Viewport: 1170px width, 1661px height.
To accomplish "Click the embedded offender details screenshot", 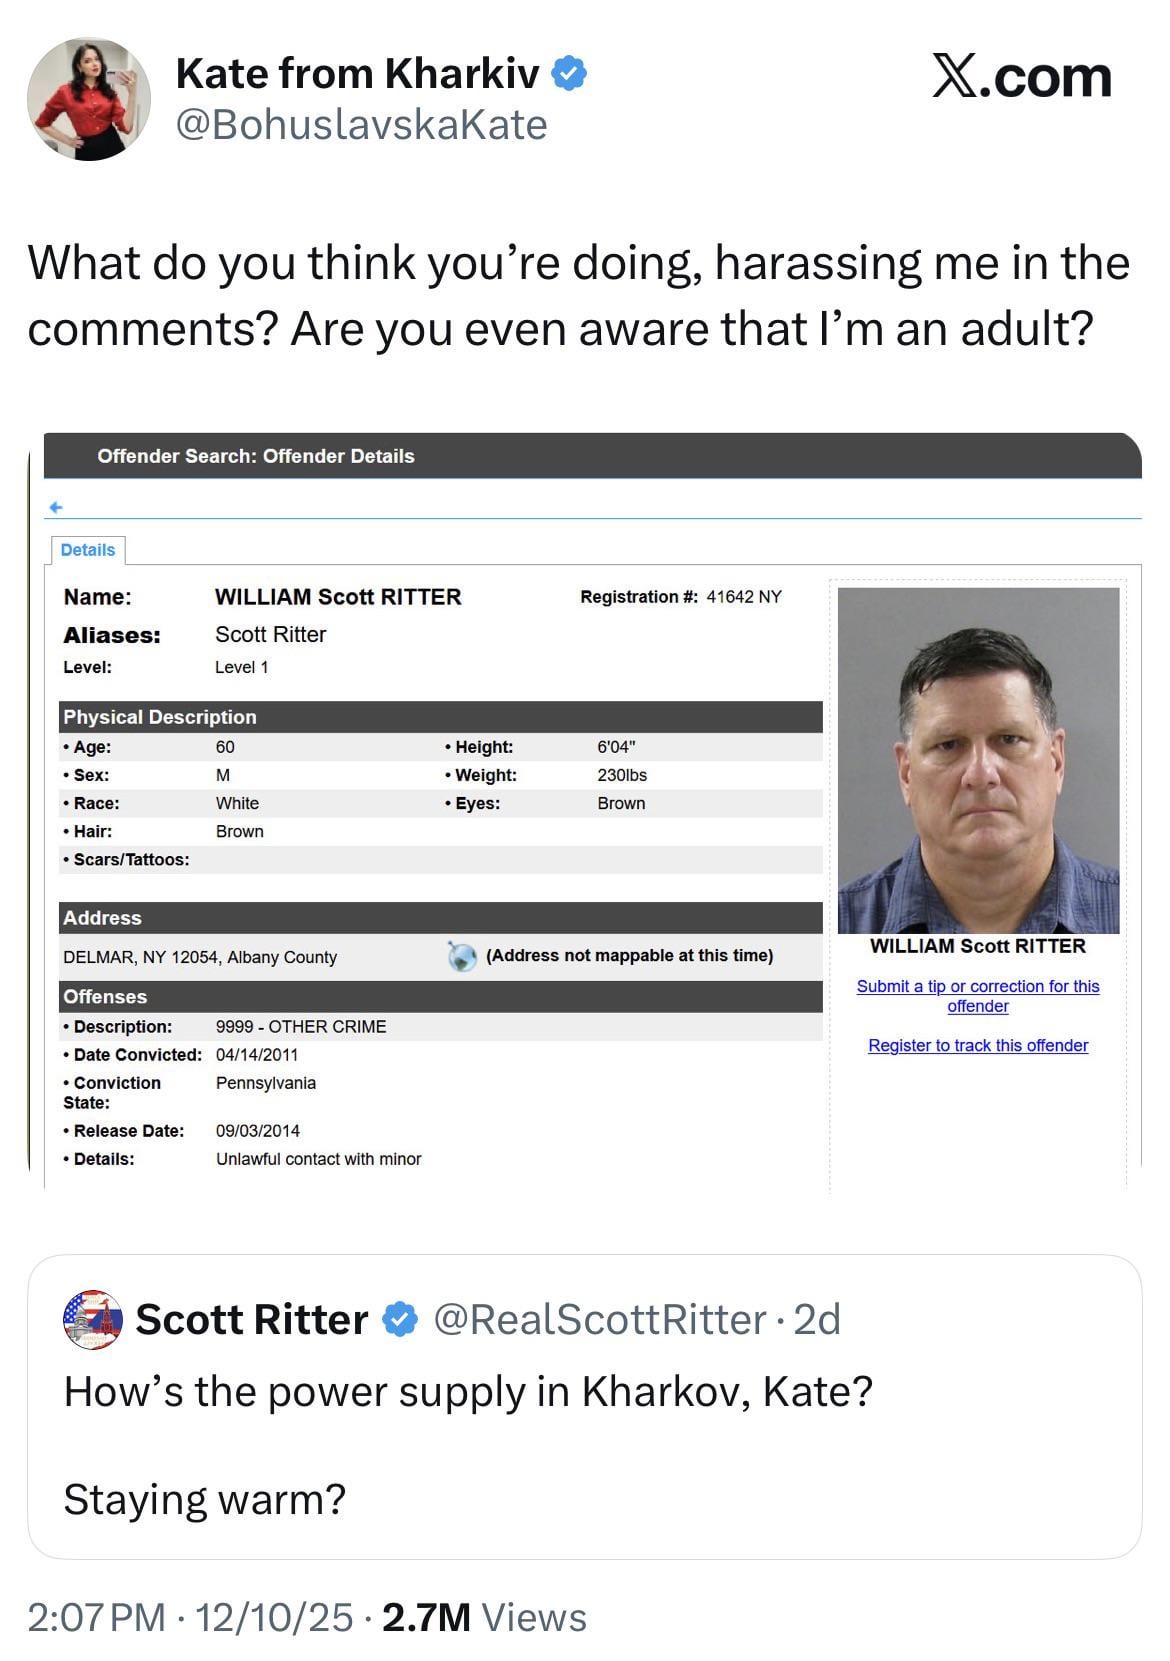I will click(x=440, y=860).
